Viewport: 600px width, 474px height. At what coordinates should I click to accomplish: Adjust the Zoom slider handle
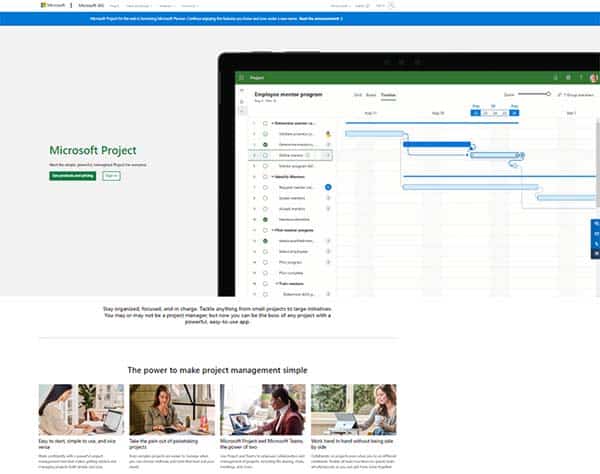548,94
